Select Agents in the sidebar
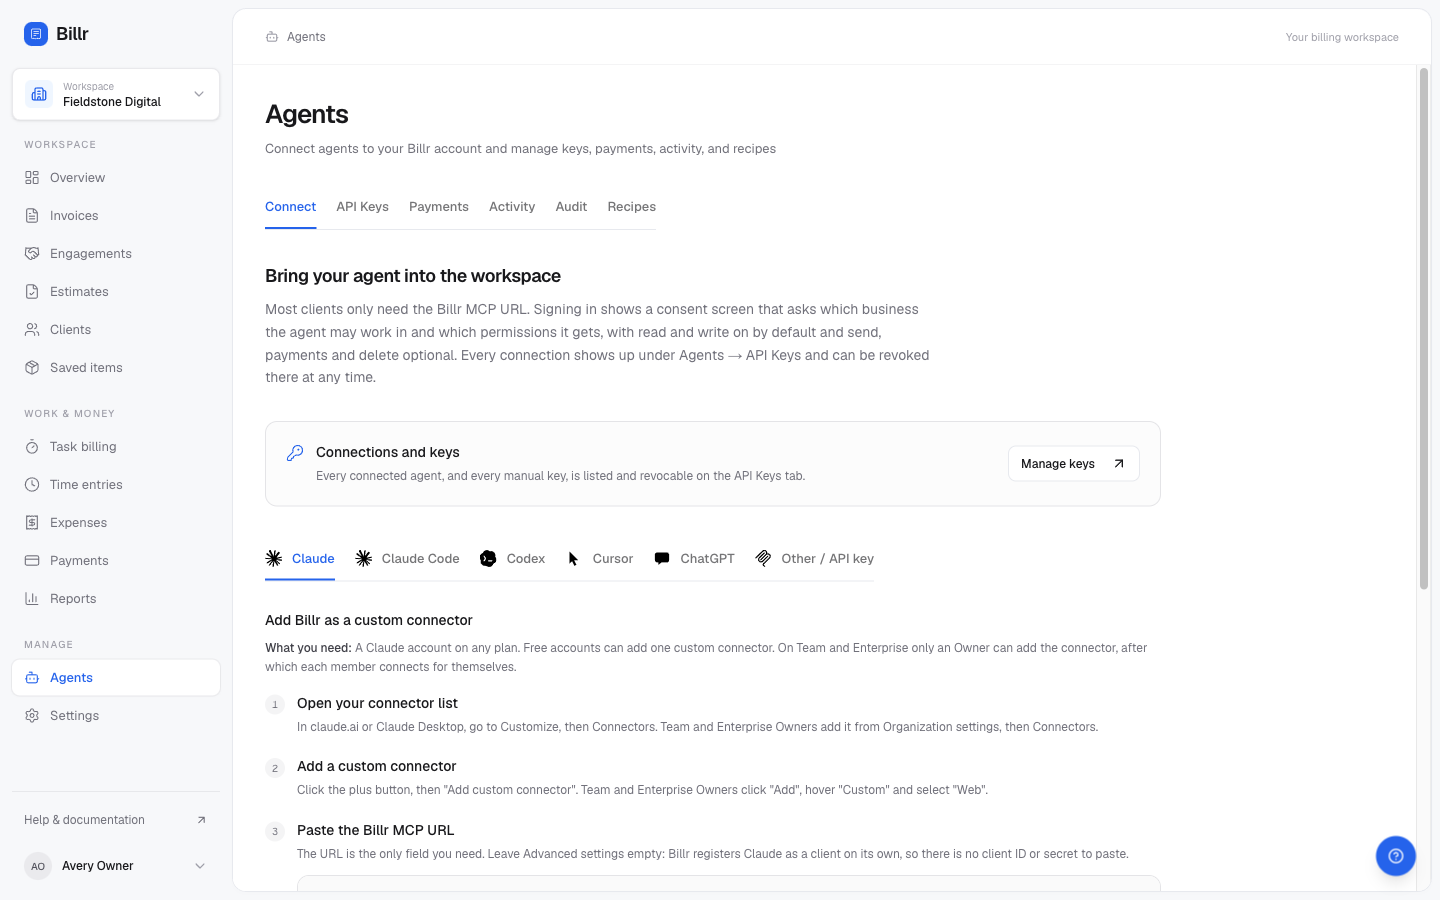The height and width of the screenshot is (900, 1440). [x=116, y=678]
